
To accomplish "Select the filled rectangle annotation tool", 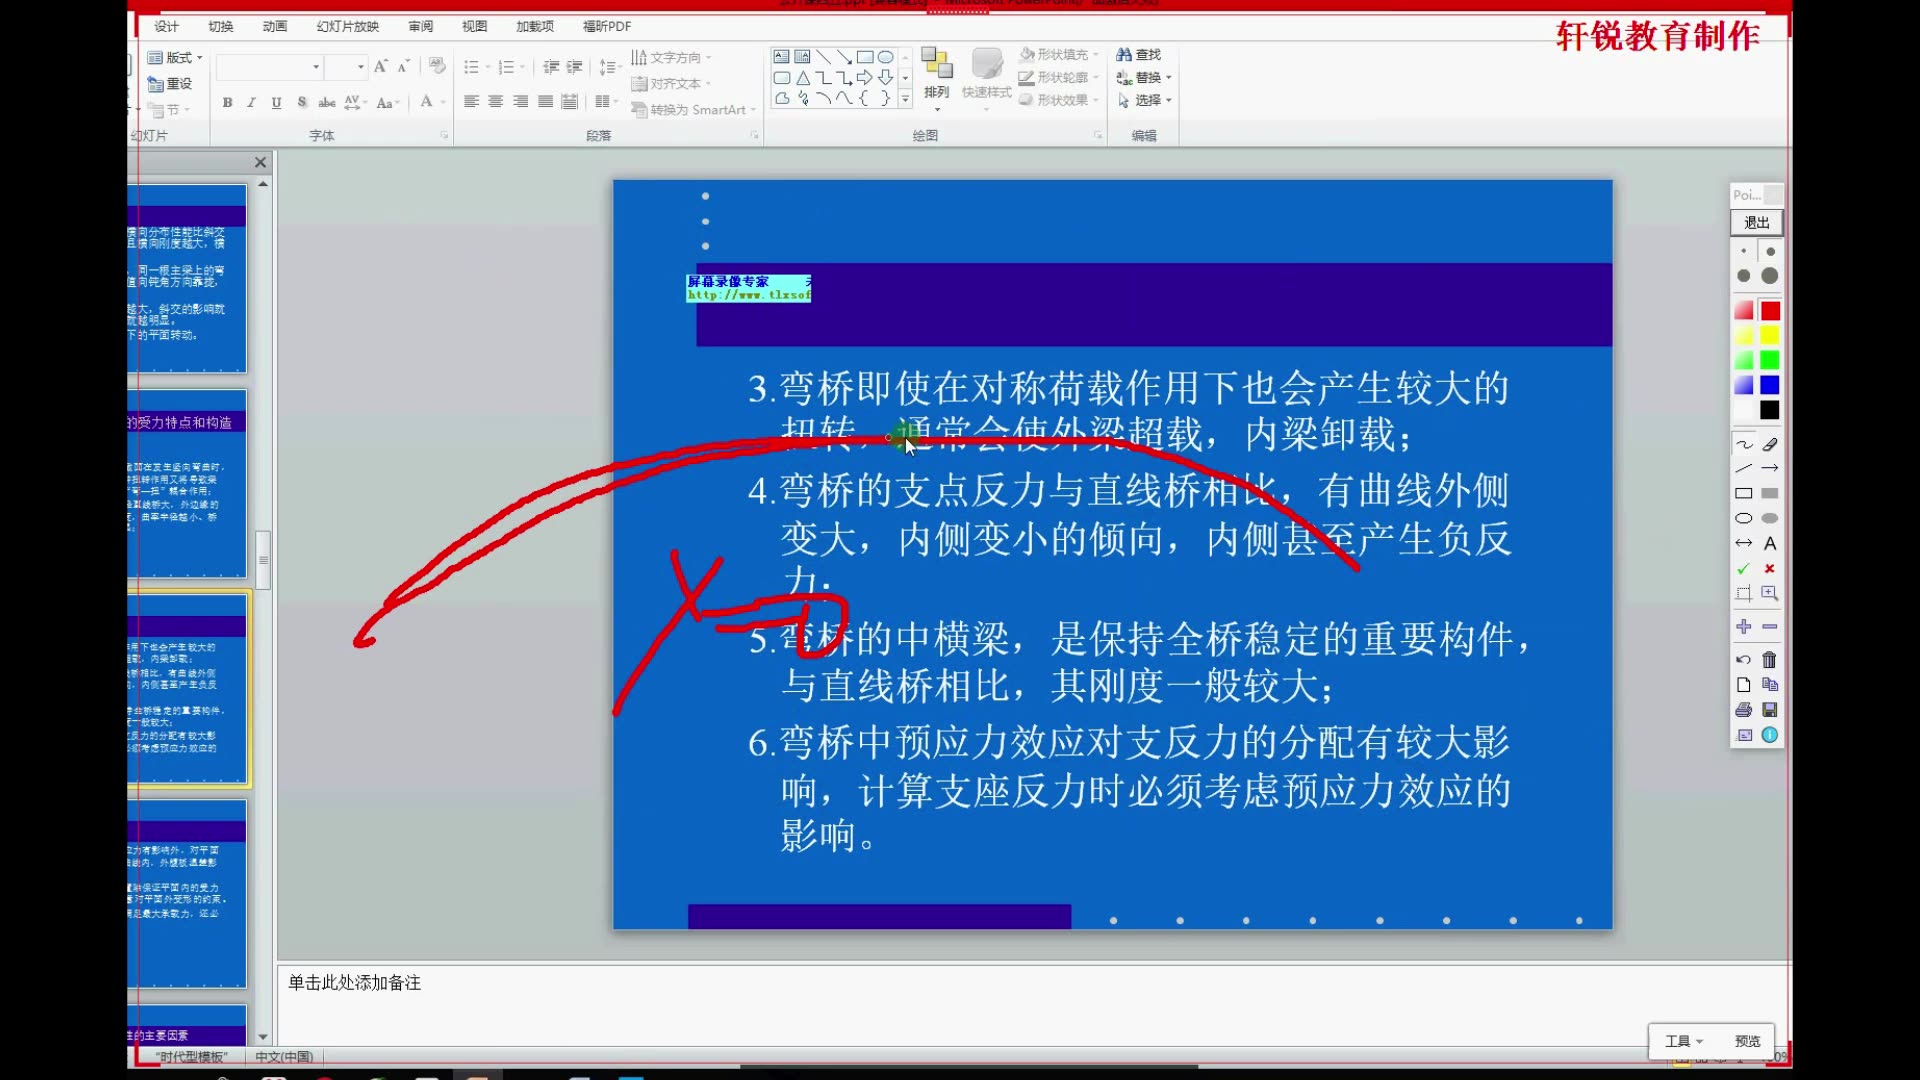I will (1770, 493).
